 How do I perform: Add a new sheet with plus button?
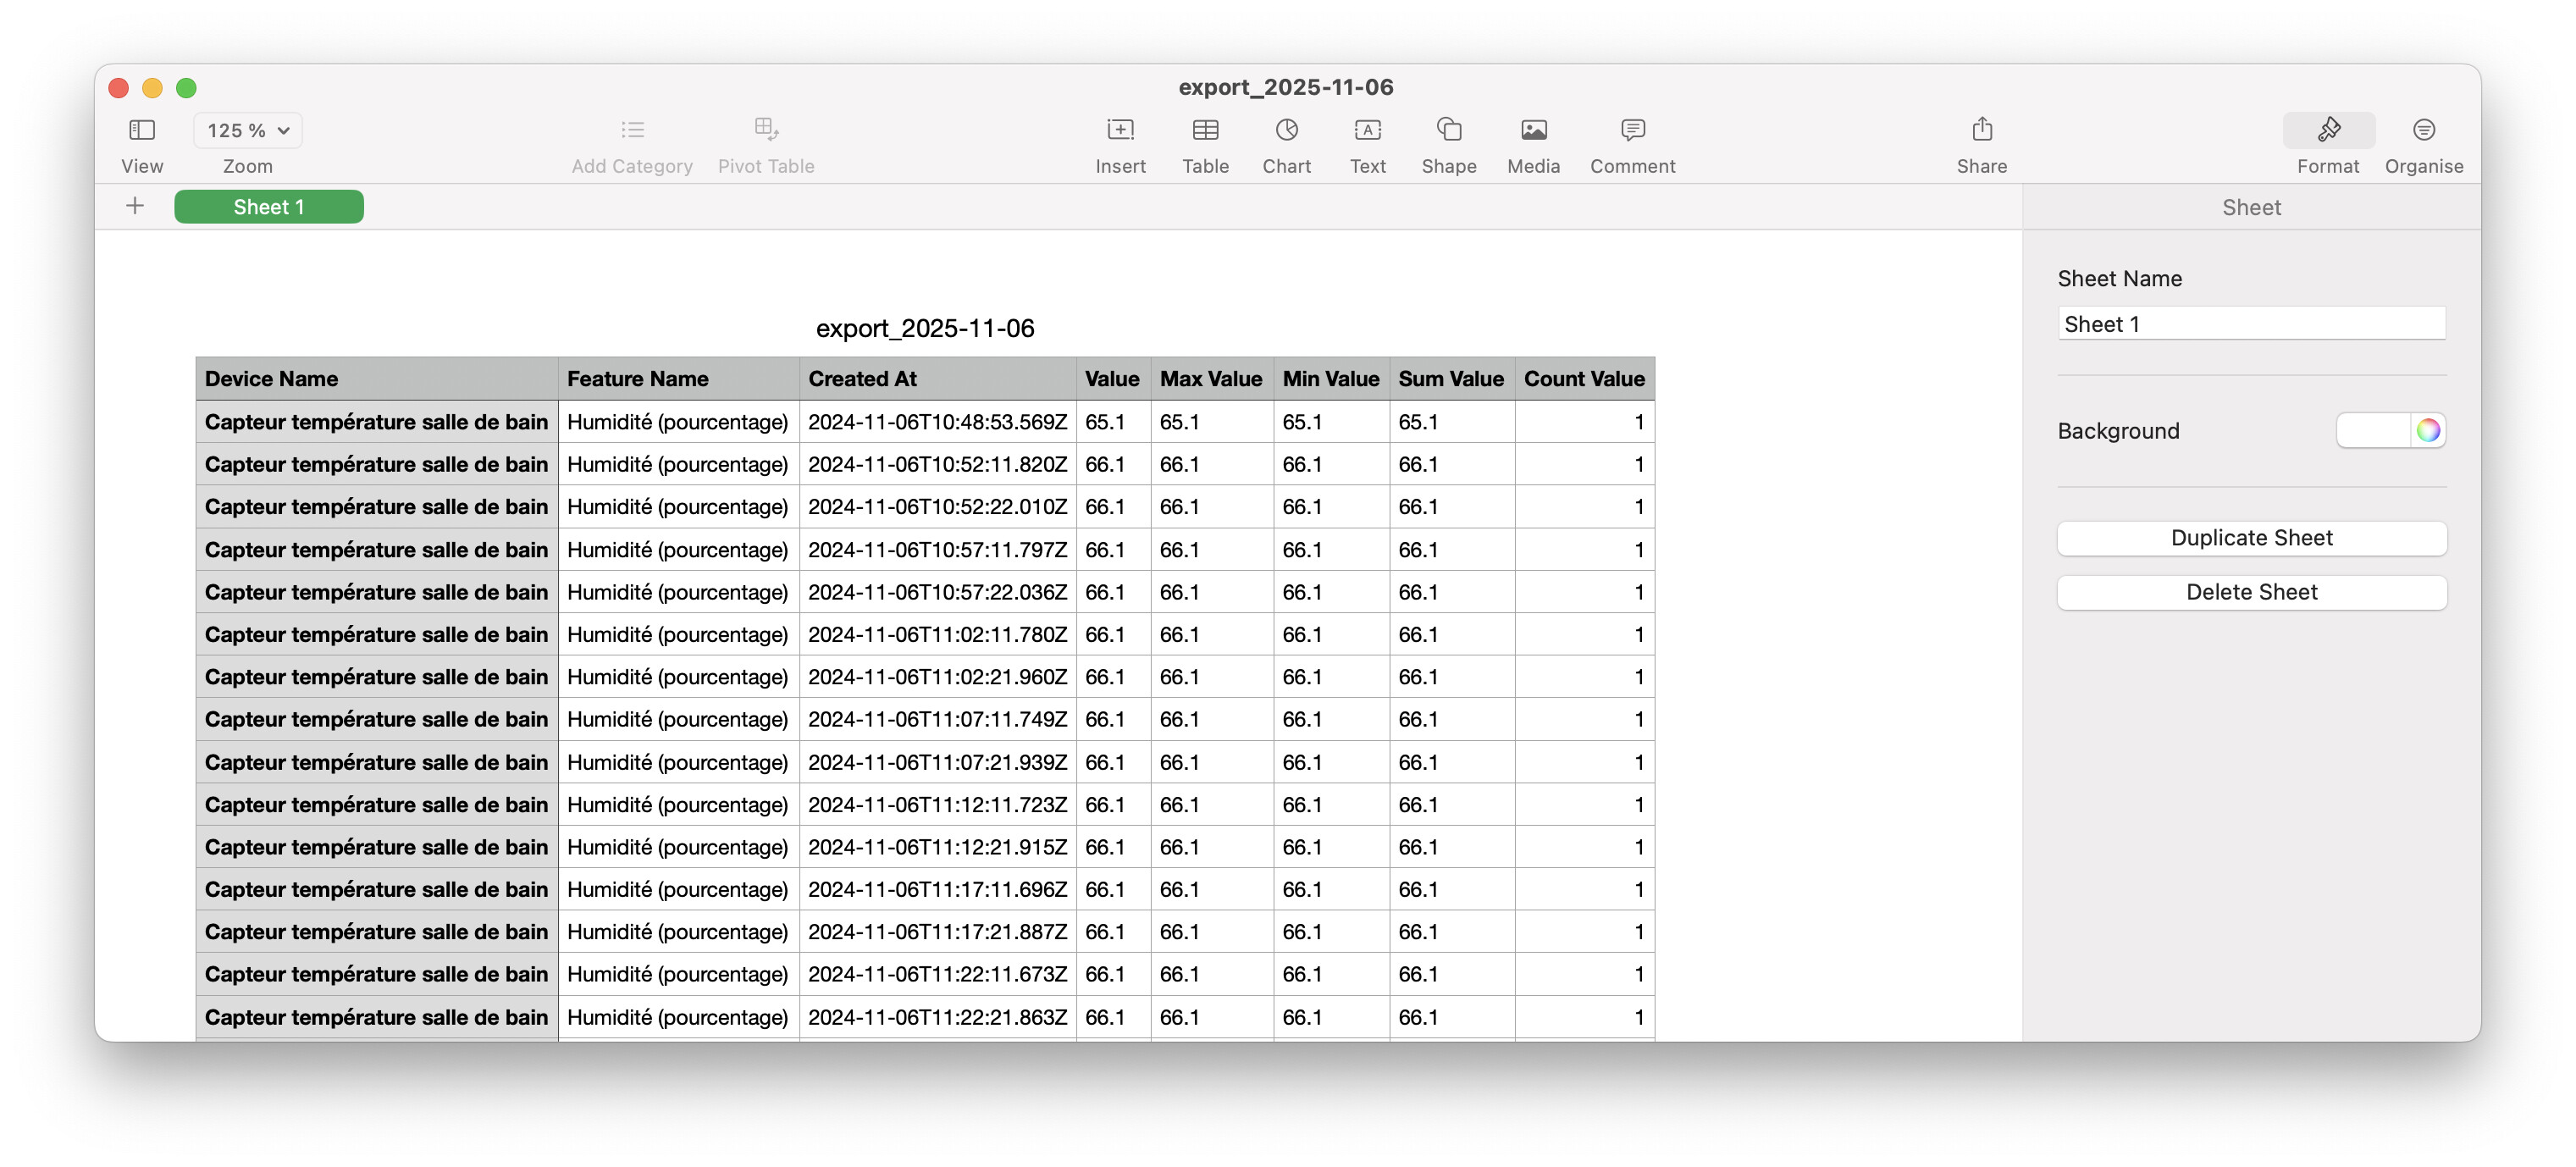coord(135,207)
